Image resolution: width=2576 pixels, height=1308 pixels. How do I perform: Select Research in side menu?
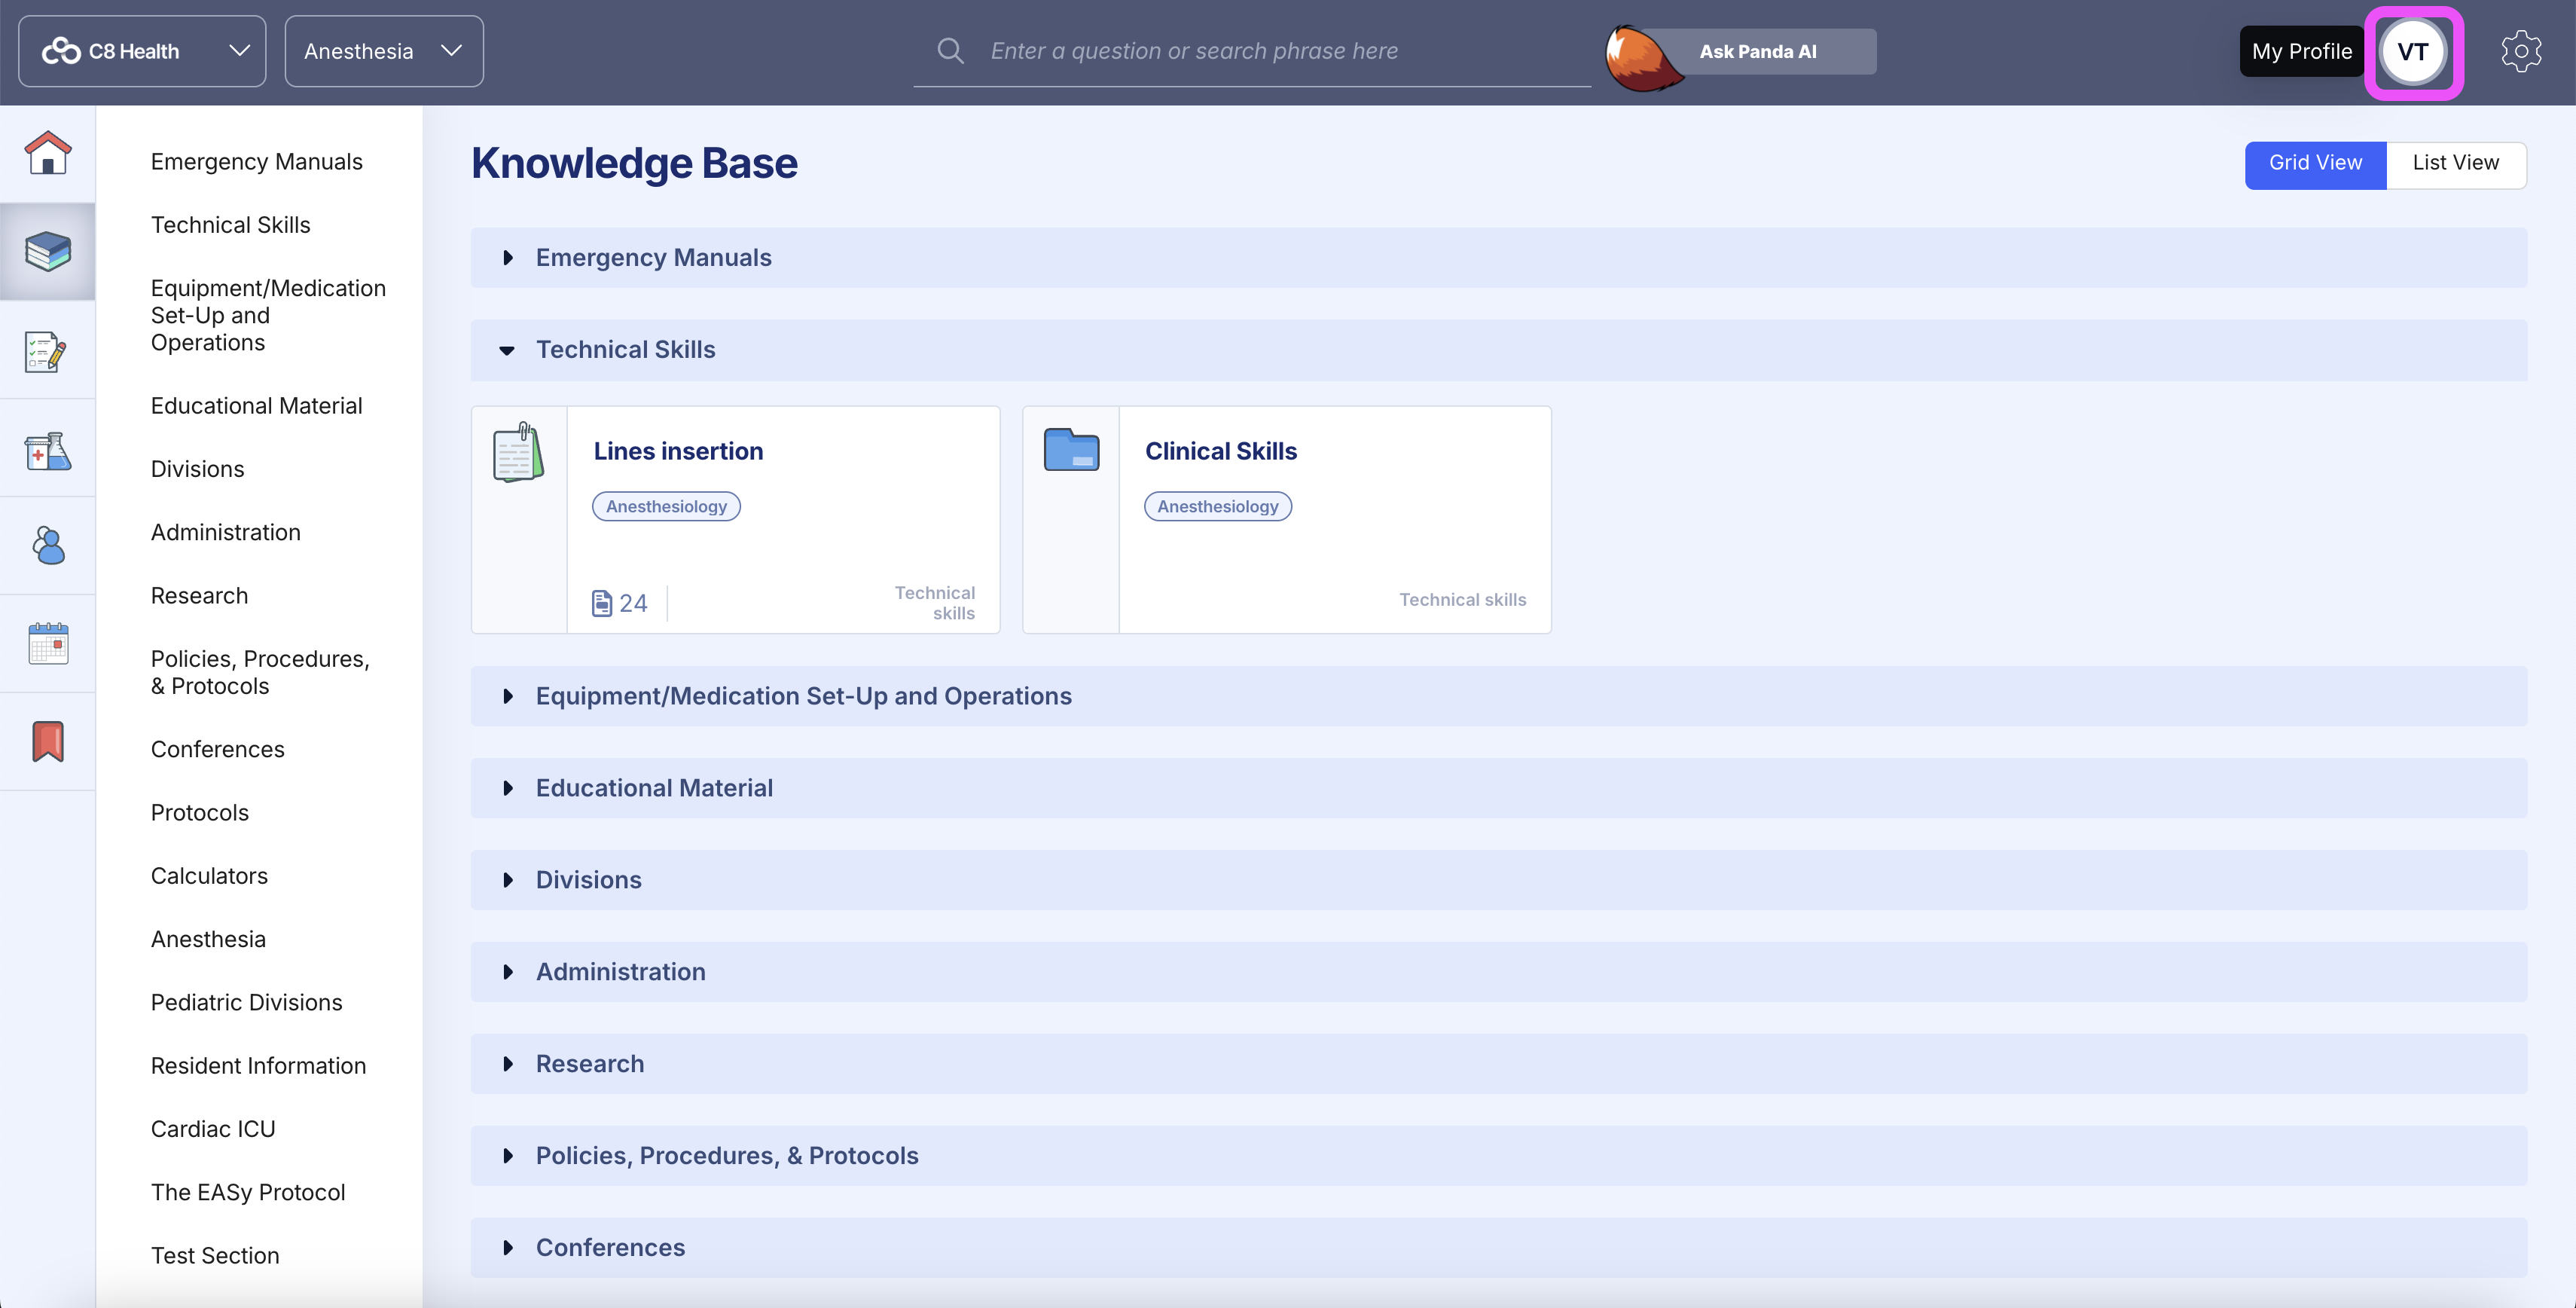[x=200, y=596]
